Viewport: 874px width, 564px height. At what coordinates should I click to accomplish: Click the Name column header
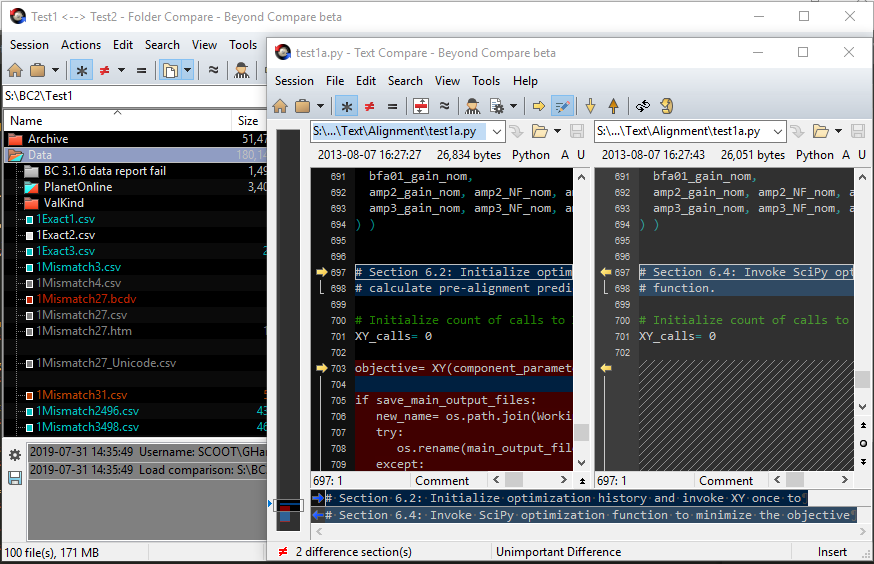(27, 121)
